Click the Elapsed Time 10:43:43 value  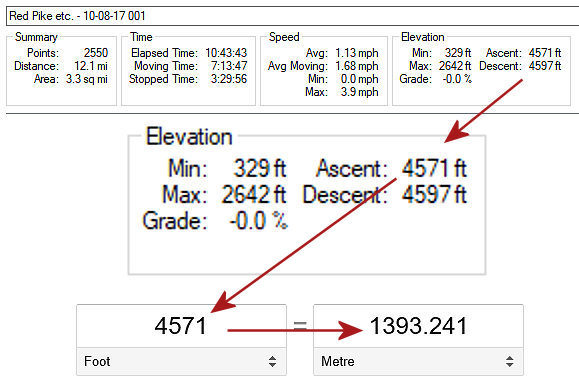[x=226, y=53]
